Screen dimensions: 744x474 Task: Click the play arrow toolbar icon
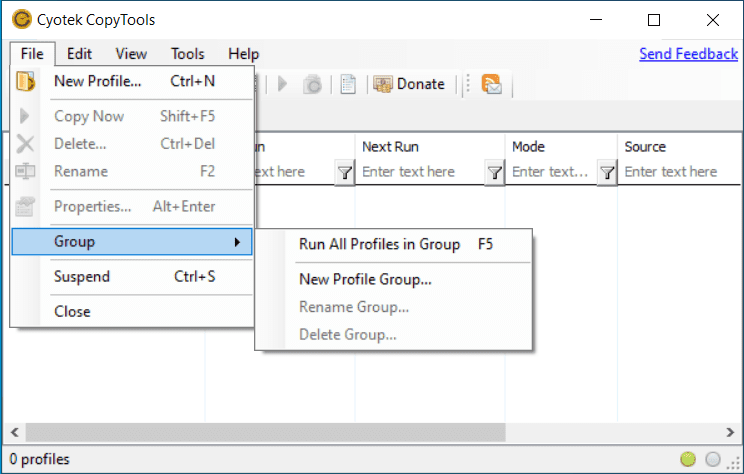coord(283,84)
